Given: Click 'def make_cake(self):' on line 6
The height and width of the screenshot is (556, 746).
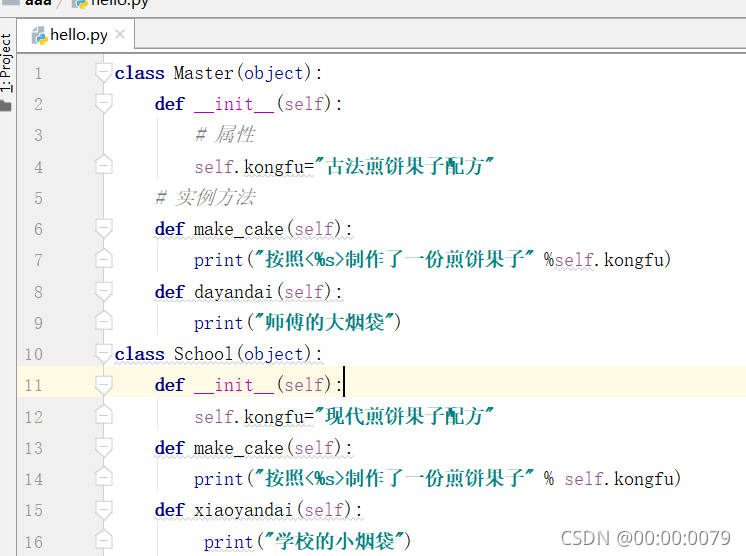Looking at the screenshot, I should (x=254, y=229).
